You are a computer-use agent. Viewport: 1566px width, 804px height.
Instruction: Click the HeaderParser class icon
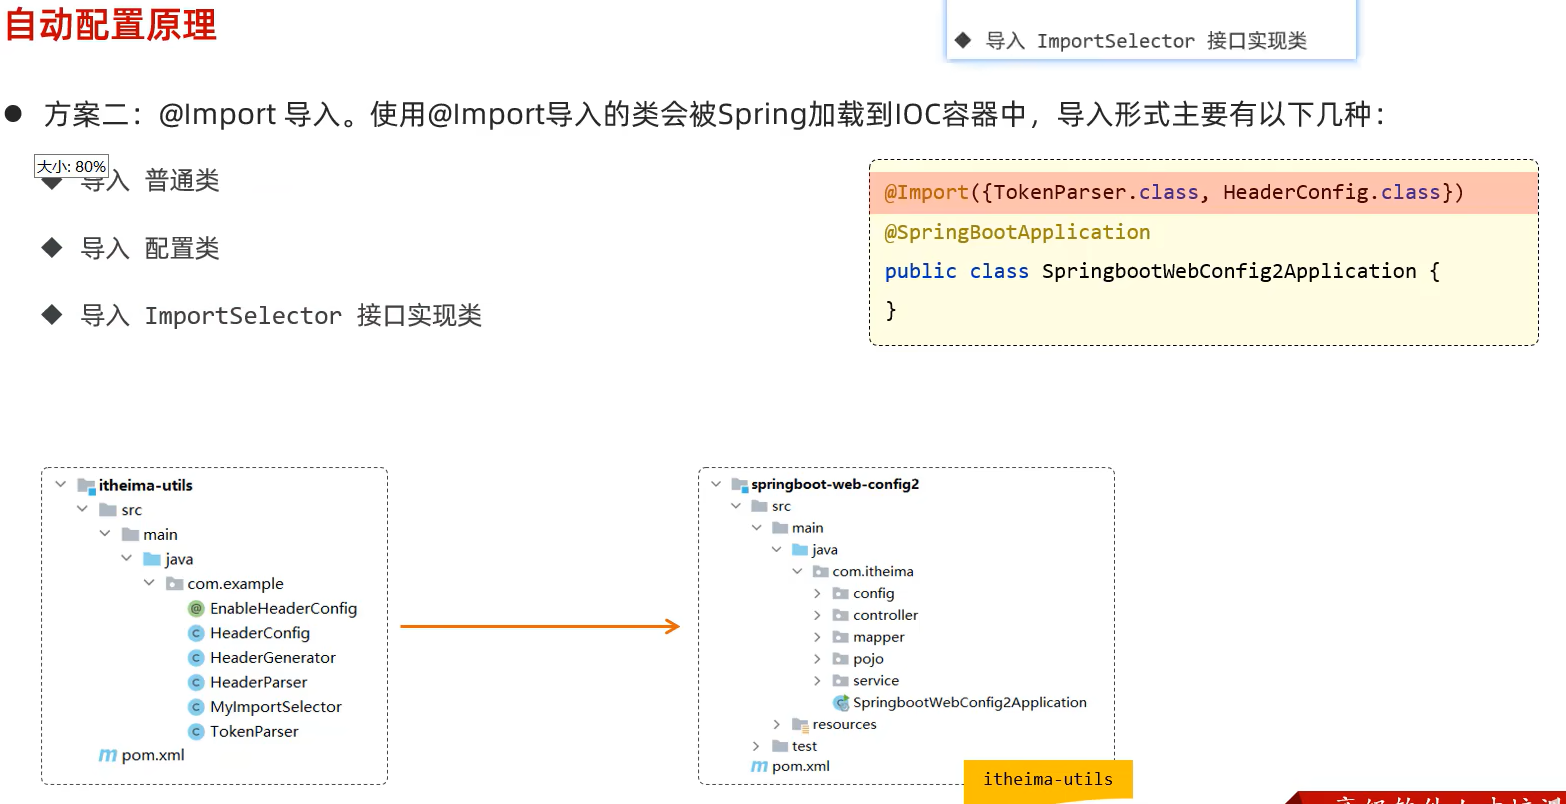[x=196, y=682]
